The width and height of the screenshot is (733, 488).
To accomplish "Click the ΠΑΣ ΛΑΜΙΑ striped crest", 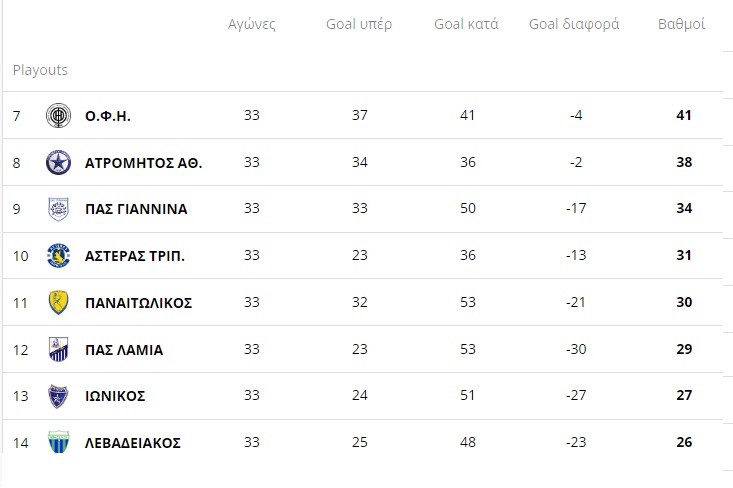I will point(58,349).
